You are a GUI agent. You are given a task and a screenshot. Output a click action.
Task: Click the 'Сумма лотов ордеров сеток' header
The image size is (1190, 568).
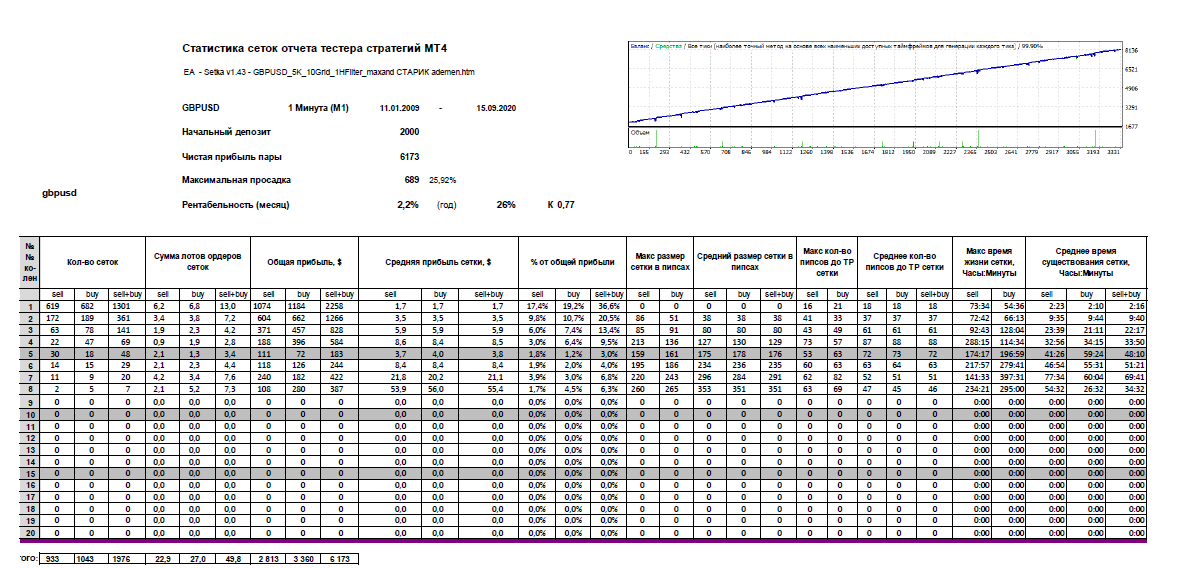pyautogui.click(x=197, y=262)
